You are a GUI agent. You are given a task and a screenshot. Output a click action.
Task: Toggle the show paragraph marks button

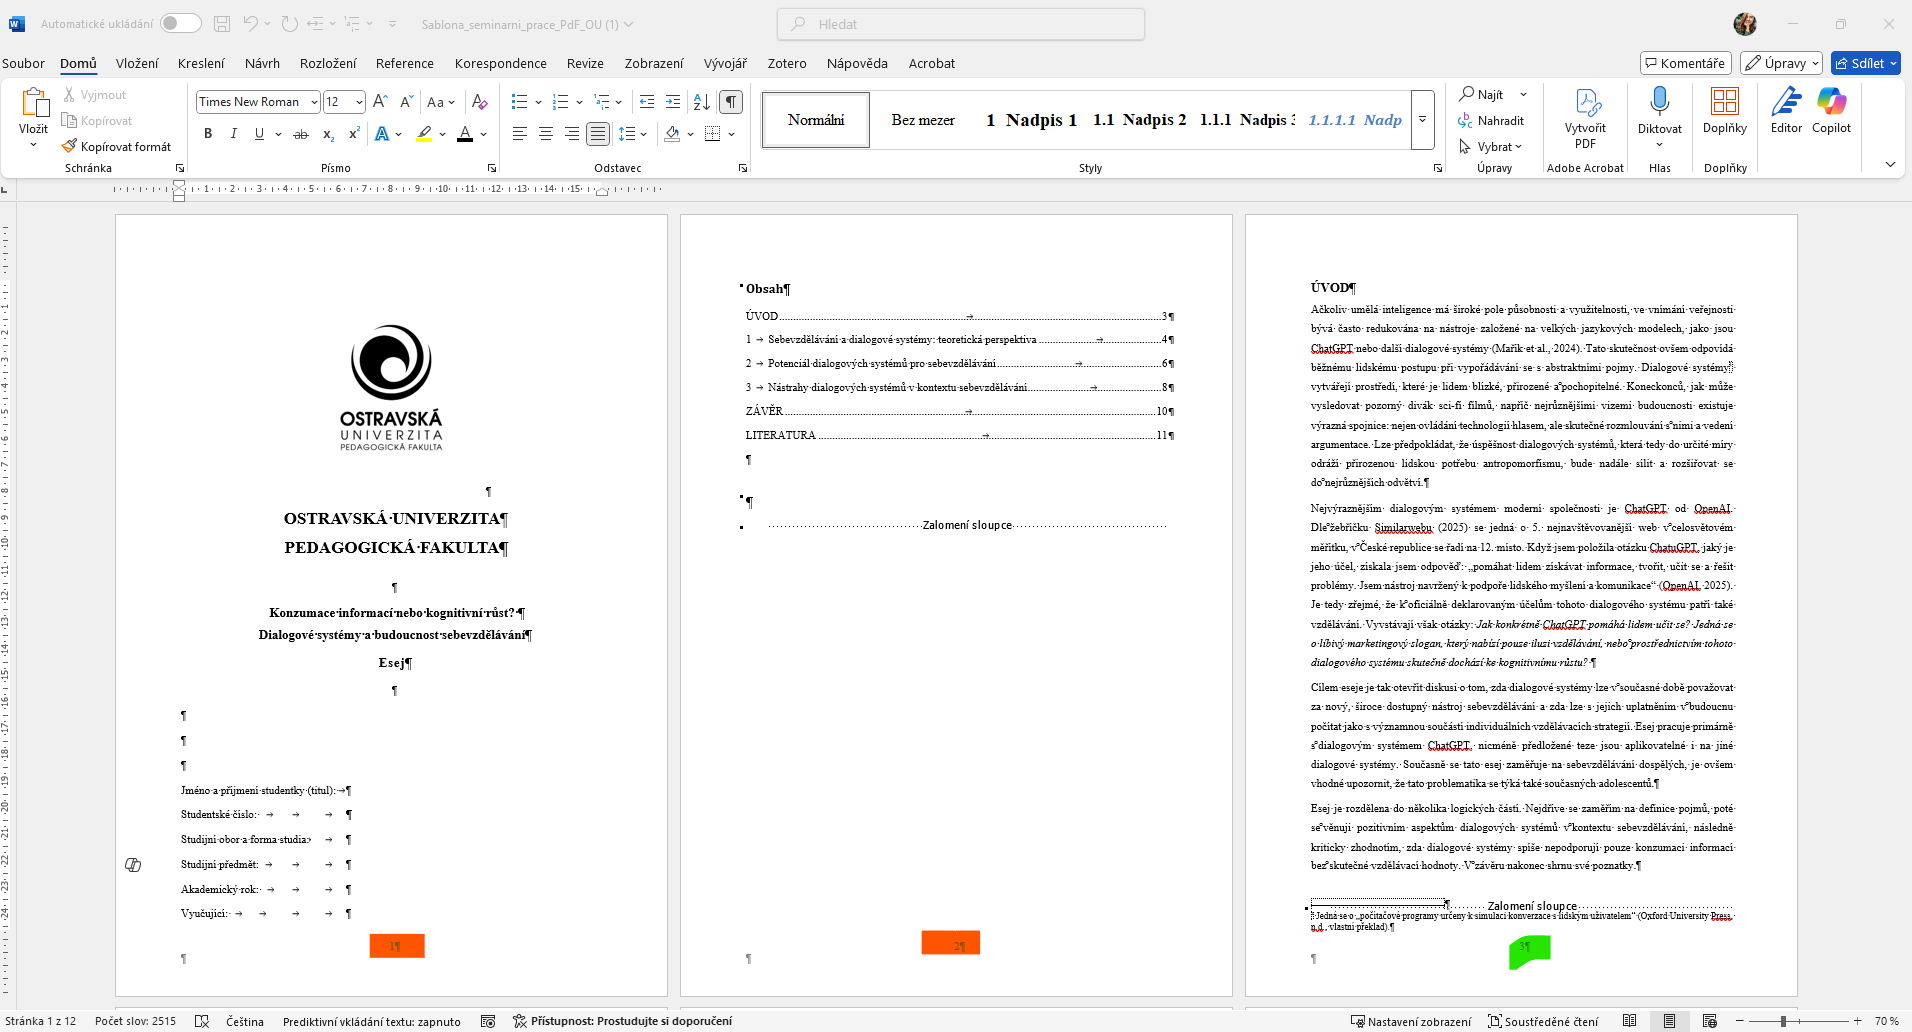[731, 102]
